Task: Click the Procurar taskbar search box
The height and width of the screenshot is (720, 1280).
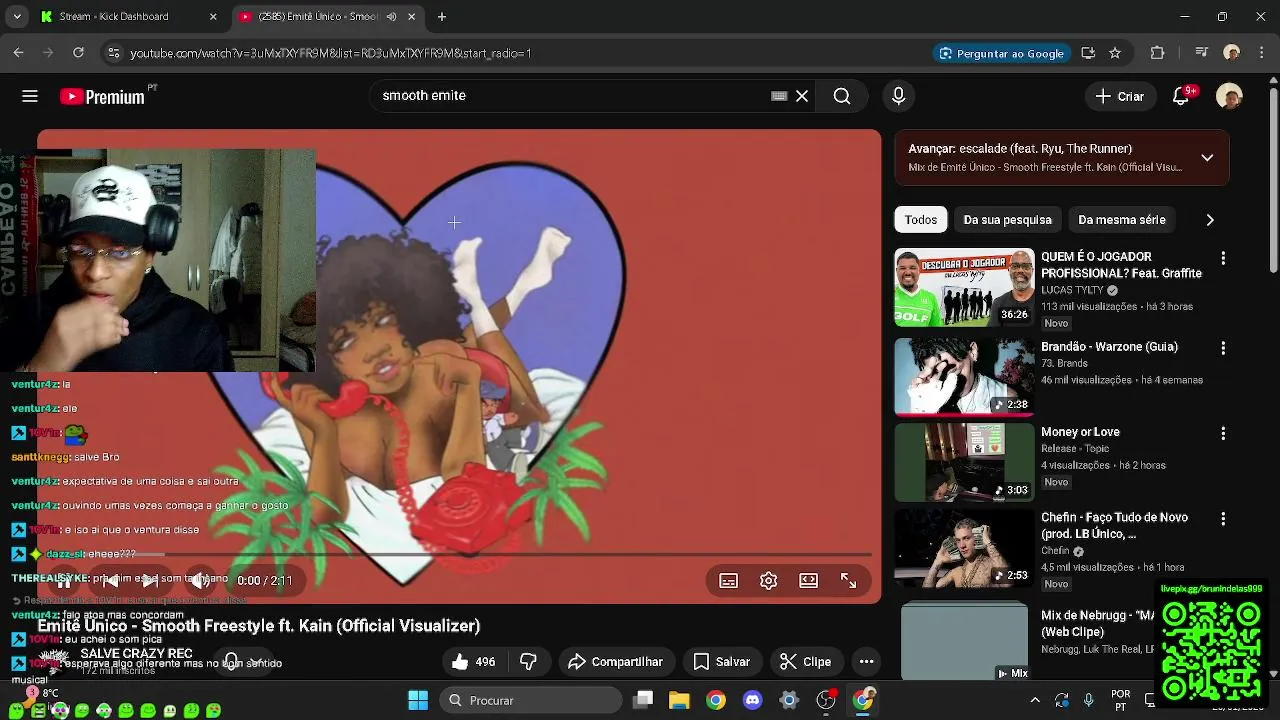Action: tap(530, 700)
